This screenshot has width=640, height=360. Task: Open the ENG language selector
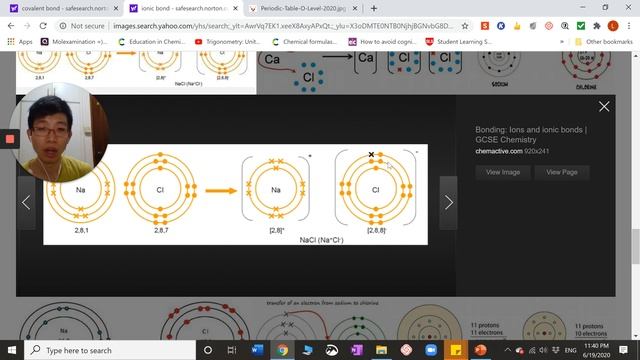pyautogui.click(x=570, y=350)
